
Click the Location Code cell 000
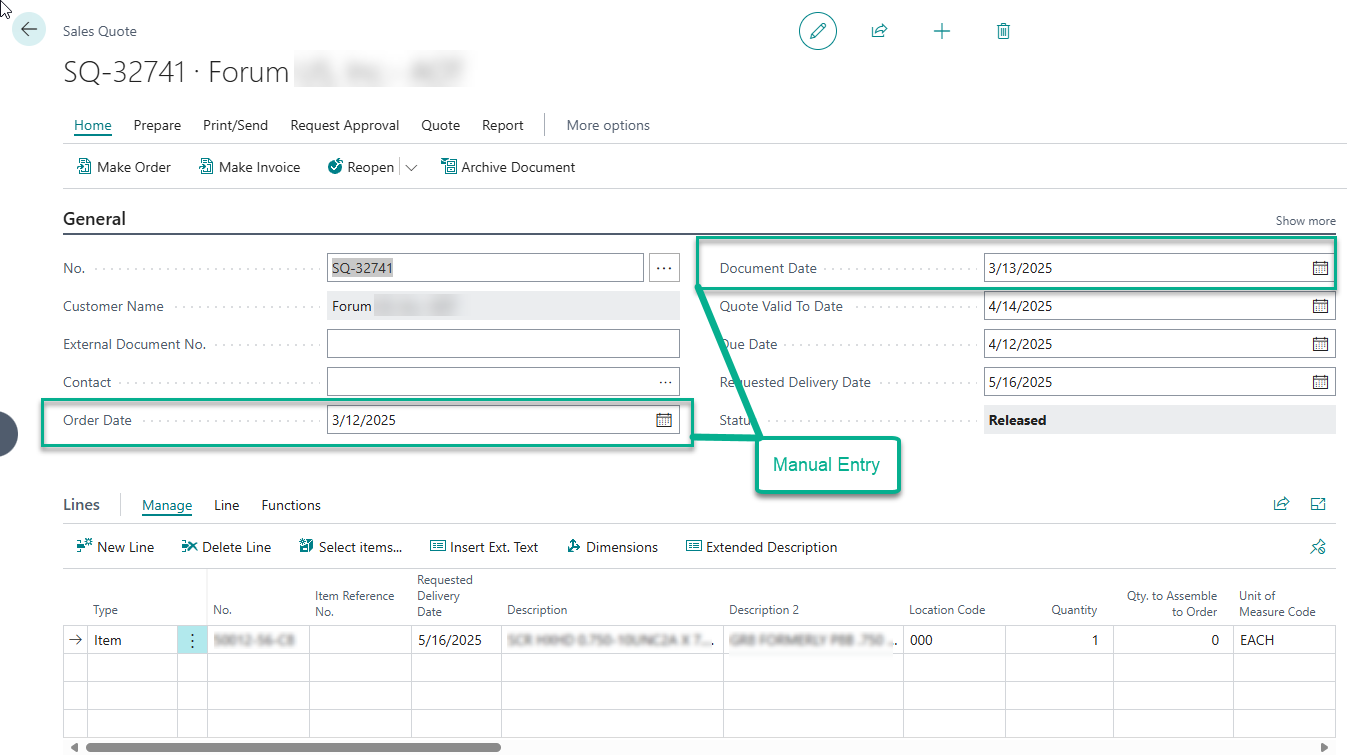(954, 640)
